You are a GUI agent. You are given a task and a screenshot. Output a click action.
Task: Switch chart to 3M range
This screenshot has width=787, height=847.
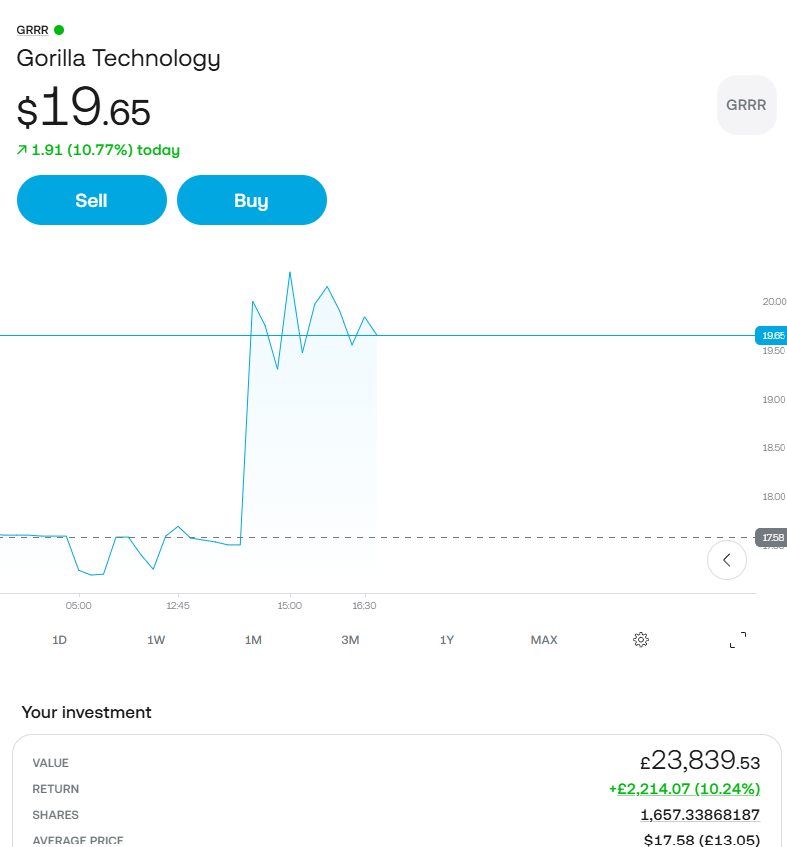[x=350, y=640]
